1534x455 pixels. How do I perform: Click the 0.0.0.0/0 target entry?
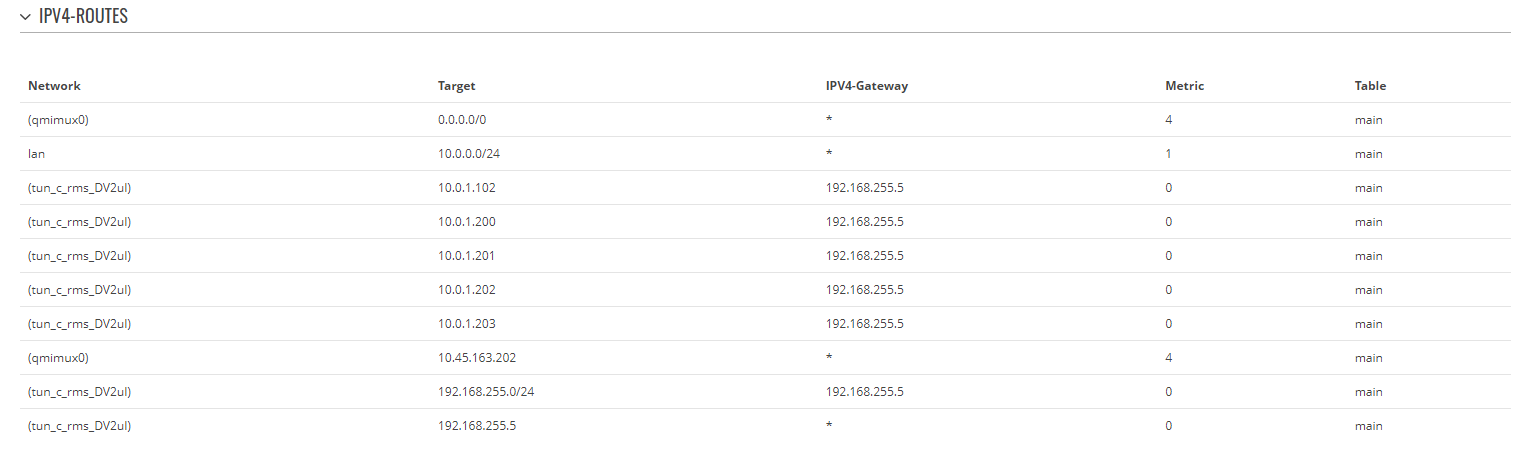tap(462, 120)
